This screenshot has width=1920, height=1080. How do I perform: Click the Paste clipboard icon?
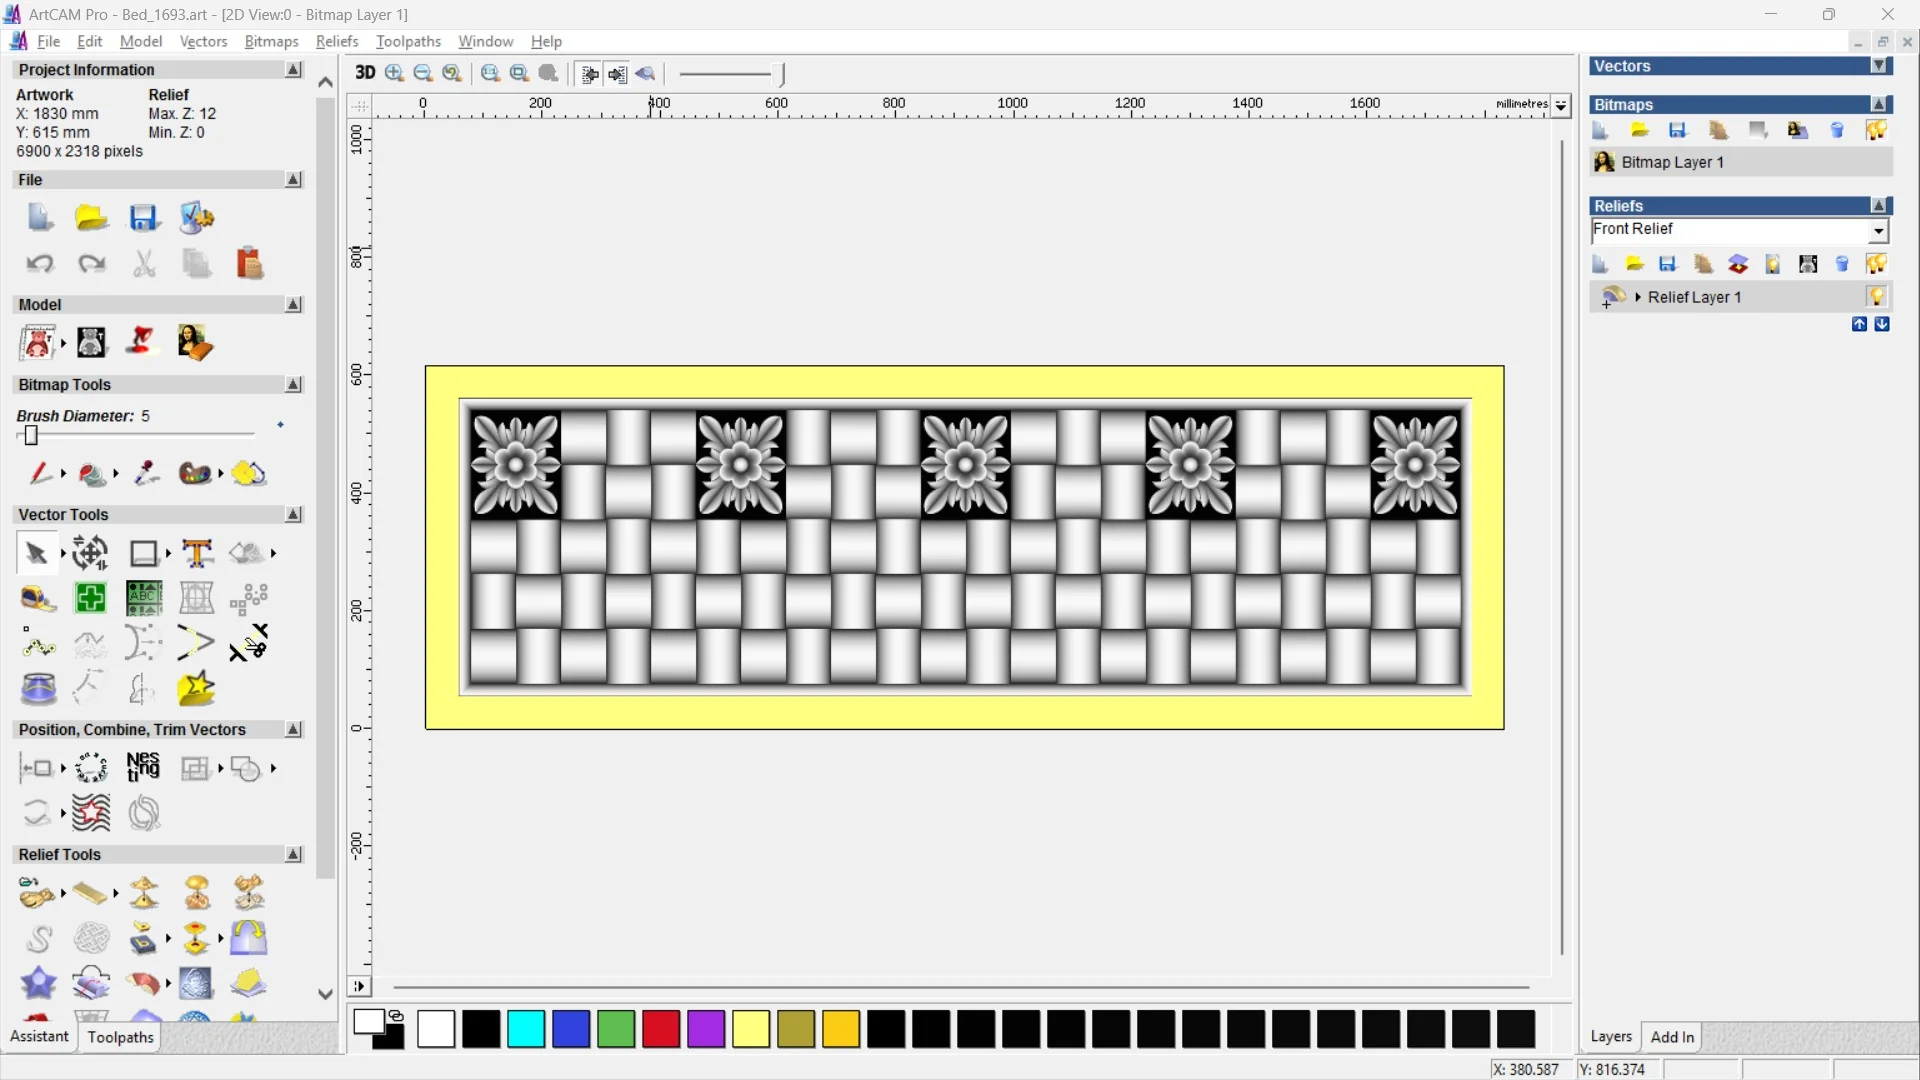pos(249,264)
